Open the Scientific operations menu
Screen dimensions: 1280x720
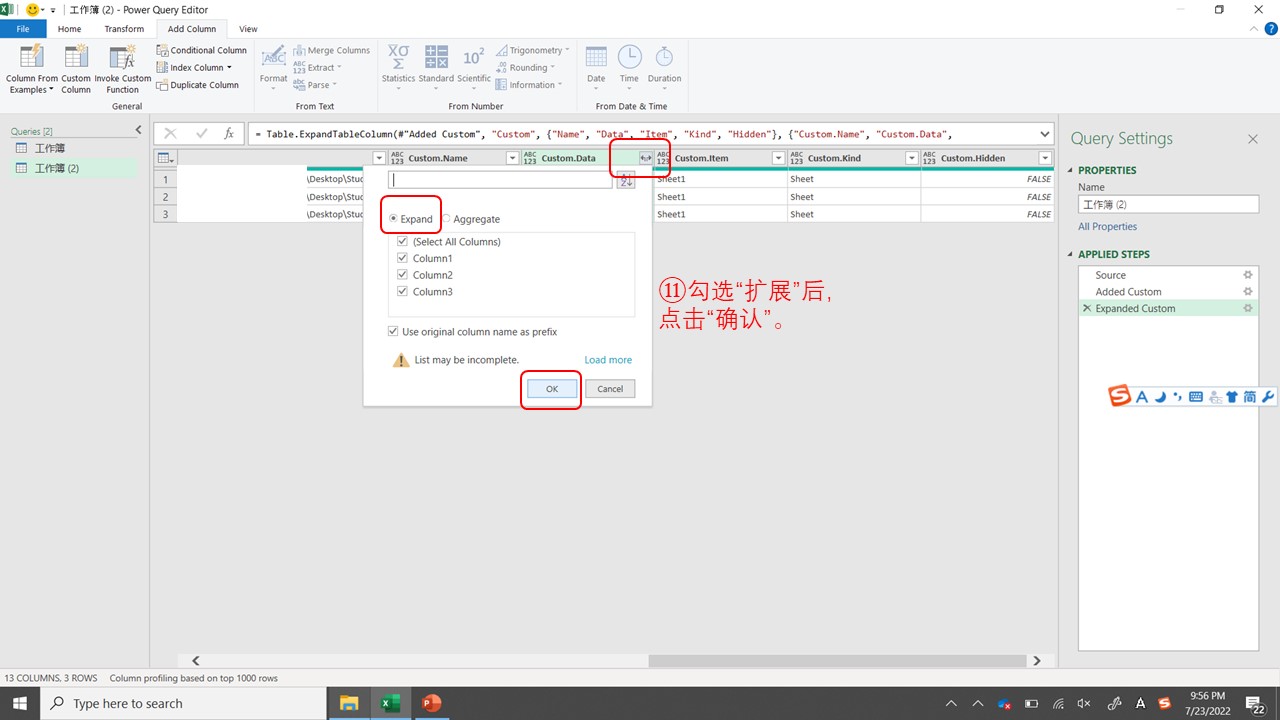(x=474, y=66)
